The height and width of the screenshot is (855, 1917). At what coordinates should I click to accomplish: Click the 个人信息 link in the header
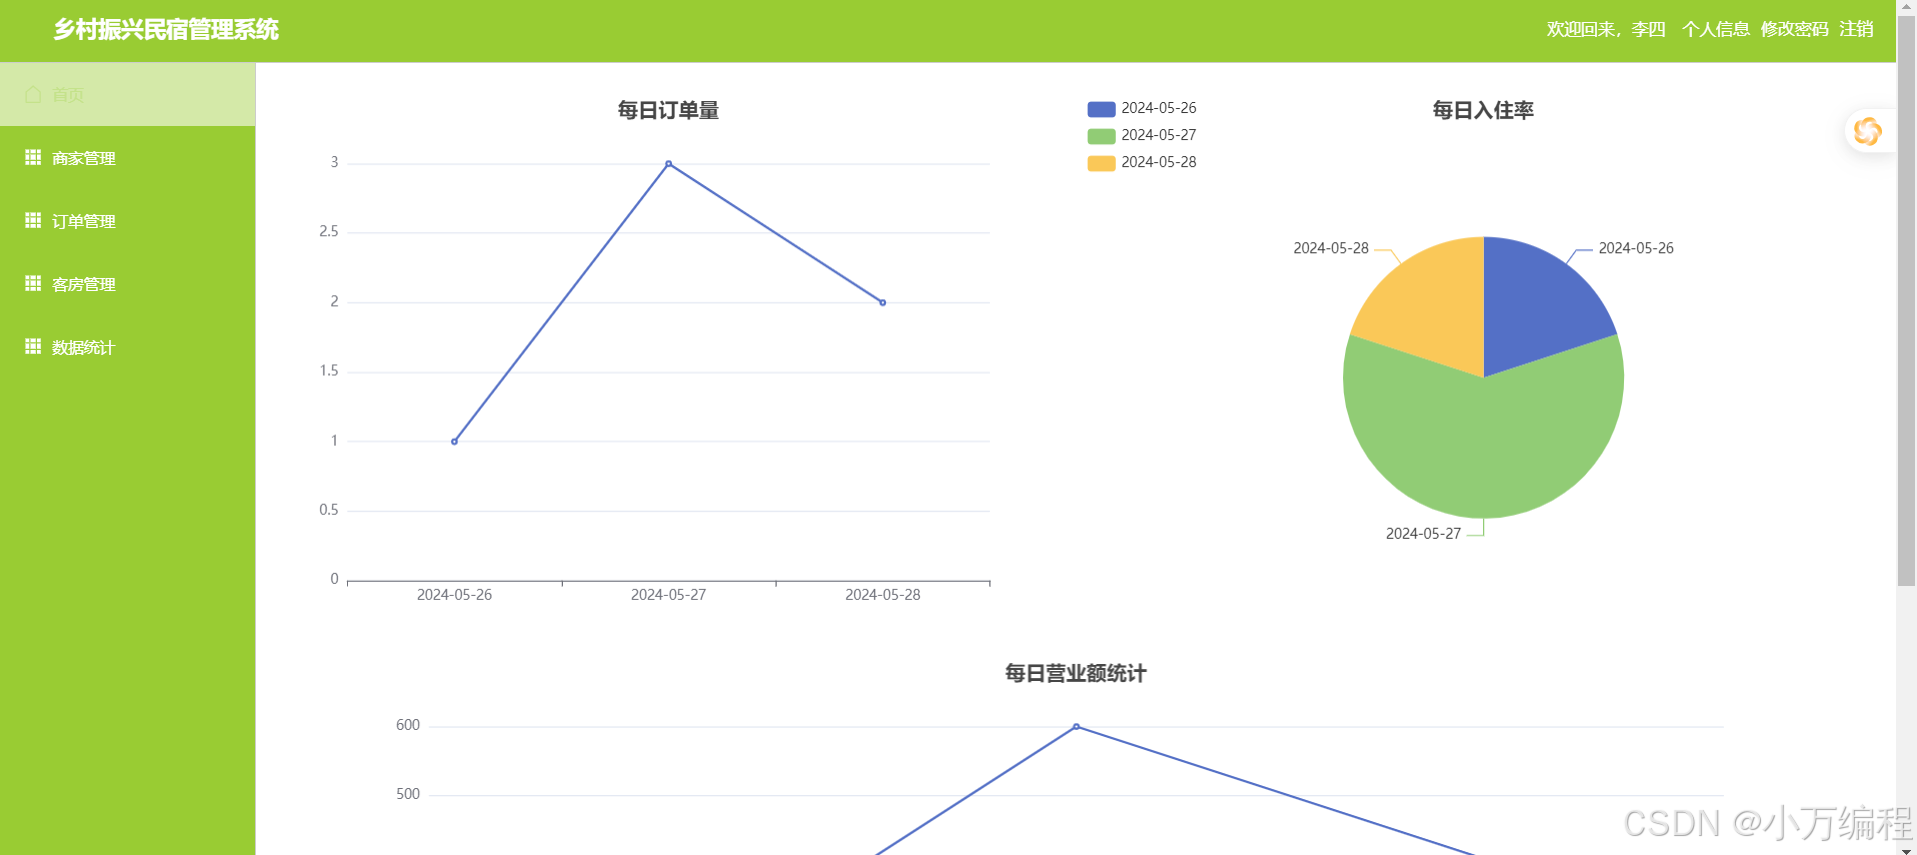pyautogui.click(x=1715, y=29)
